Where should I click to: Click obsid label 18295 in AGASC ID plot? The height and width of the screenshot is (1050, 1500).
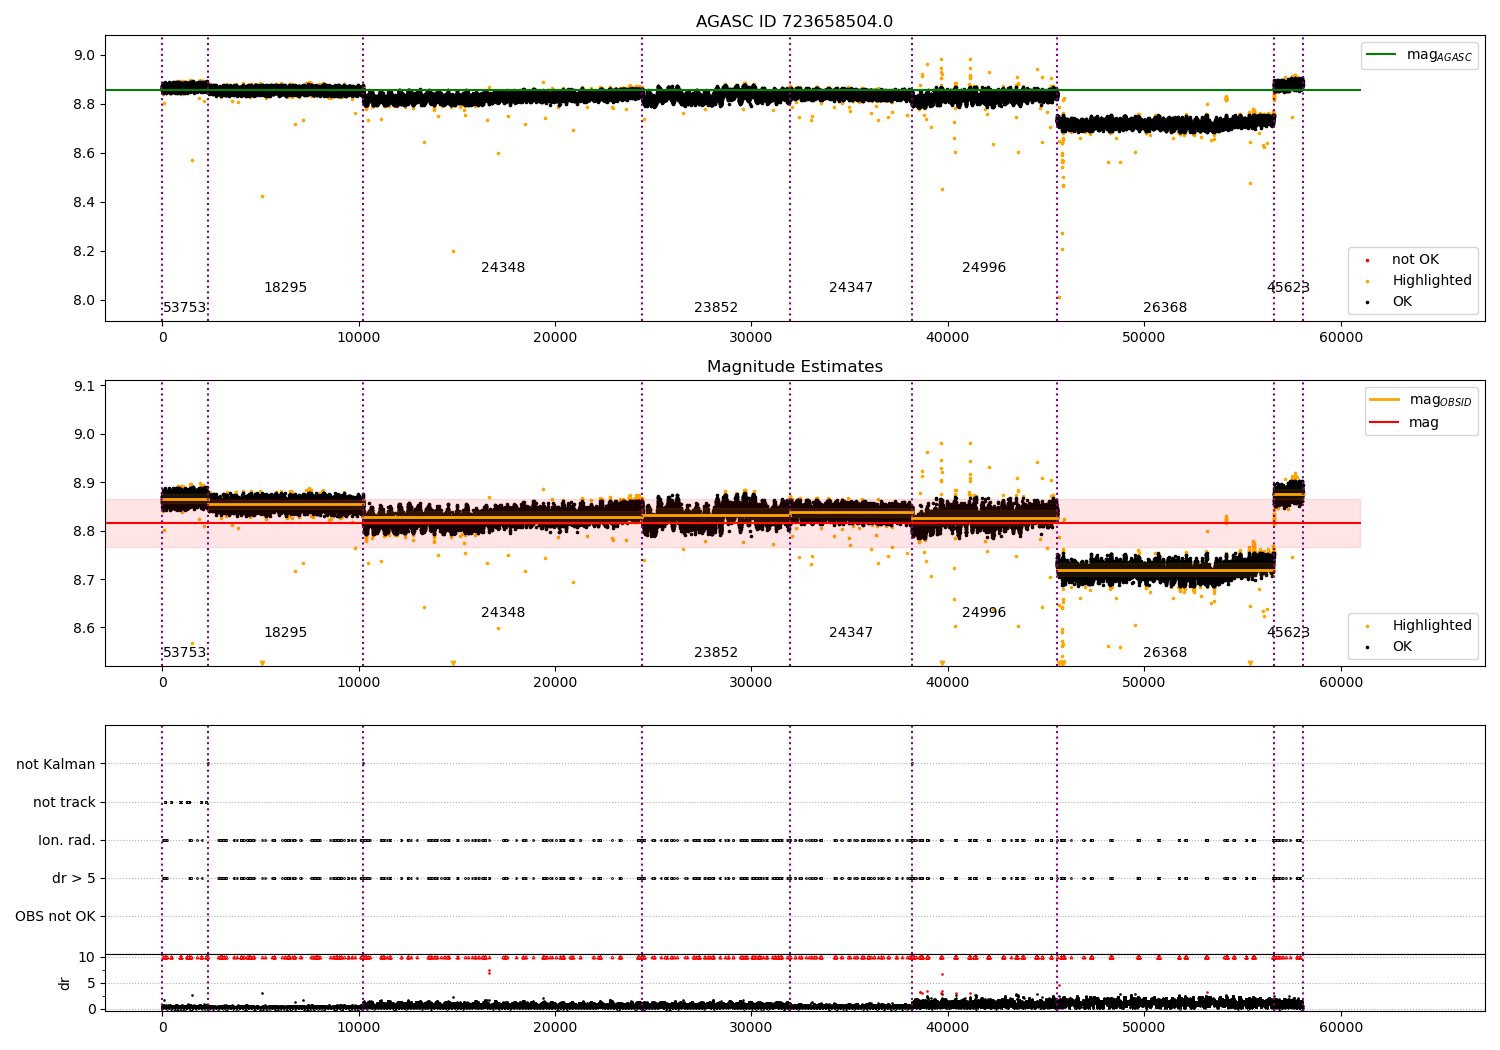[x=285, y=288]
